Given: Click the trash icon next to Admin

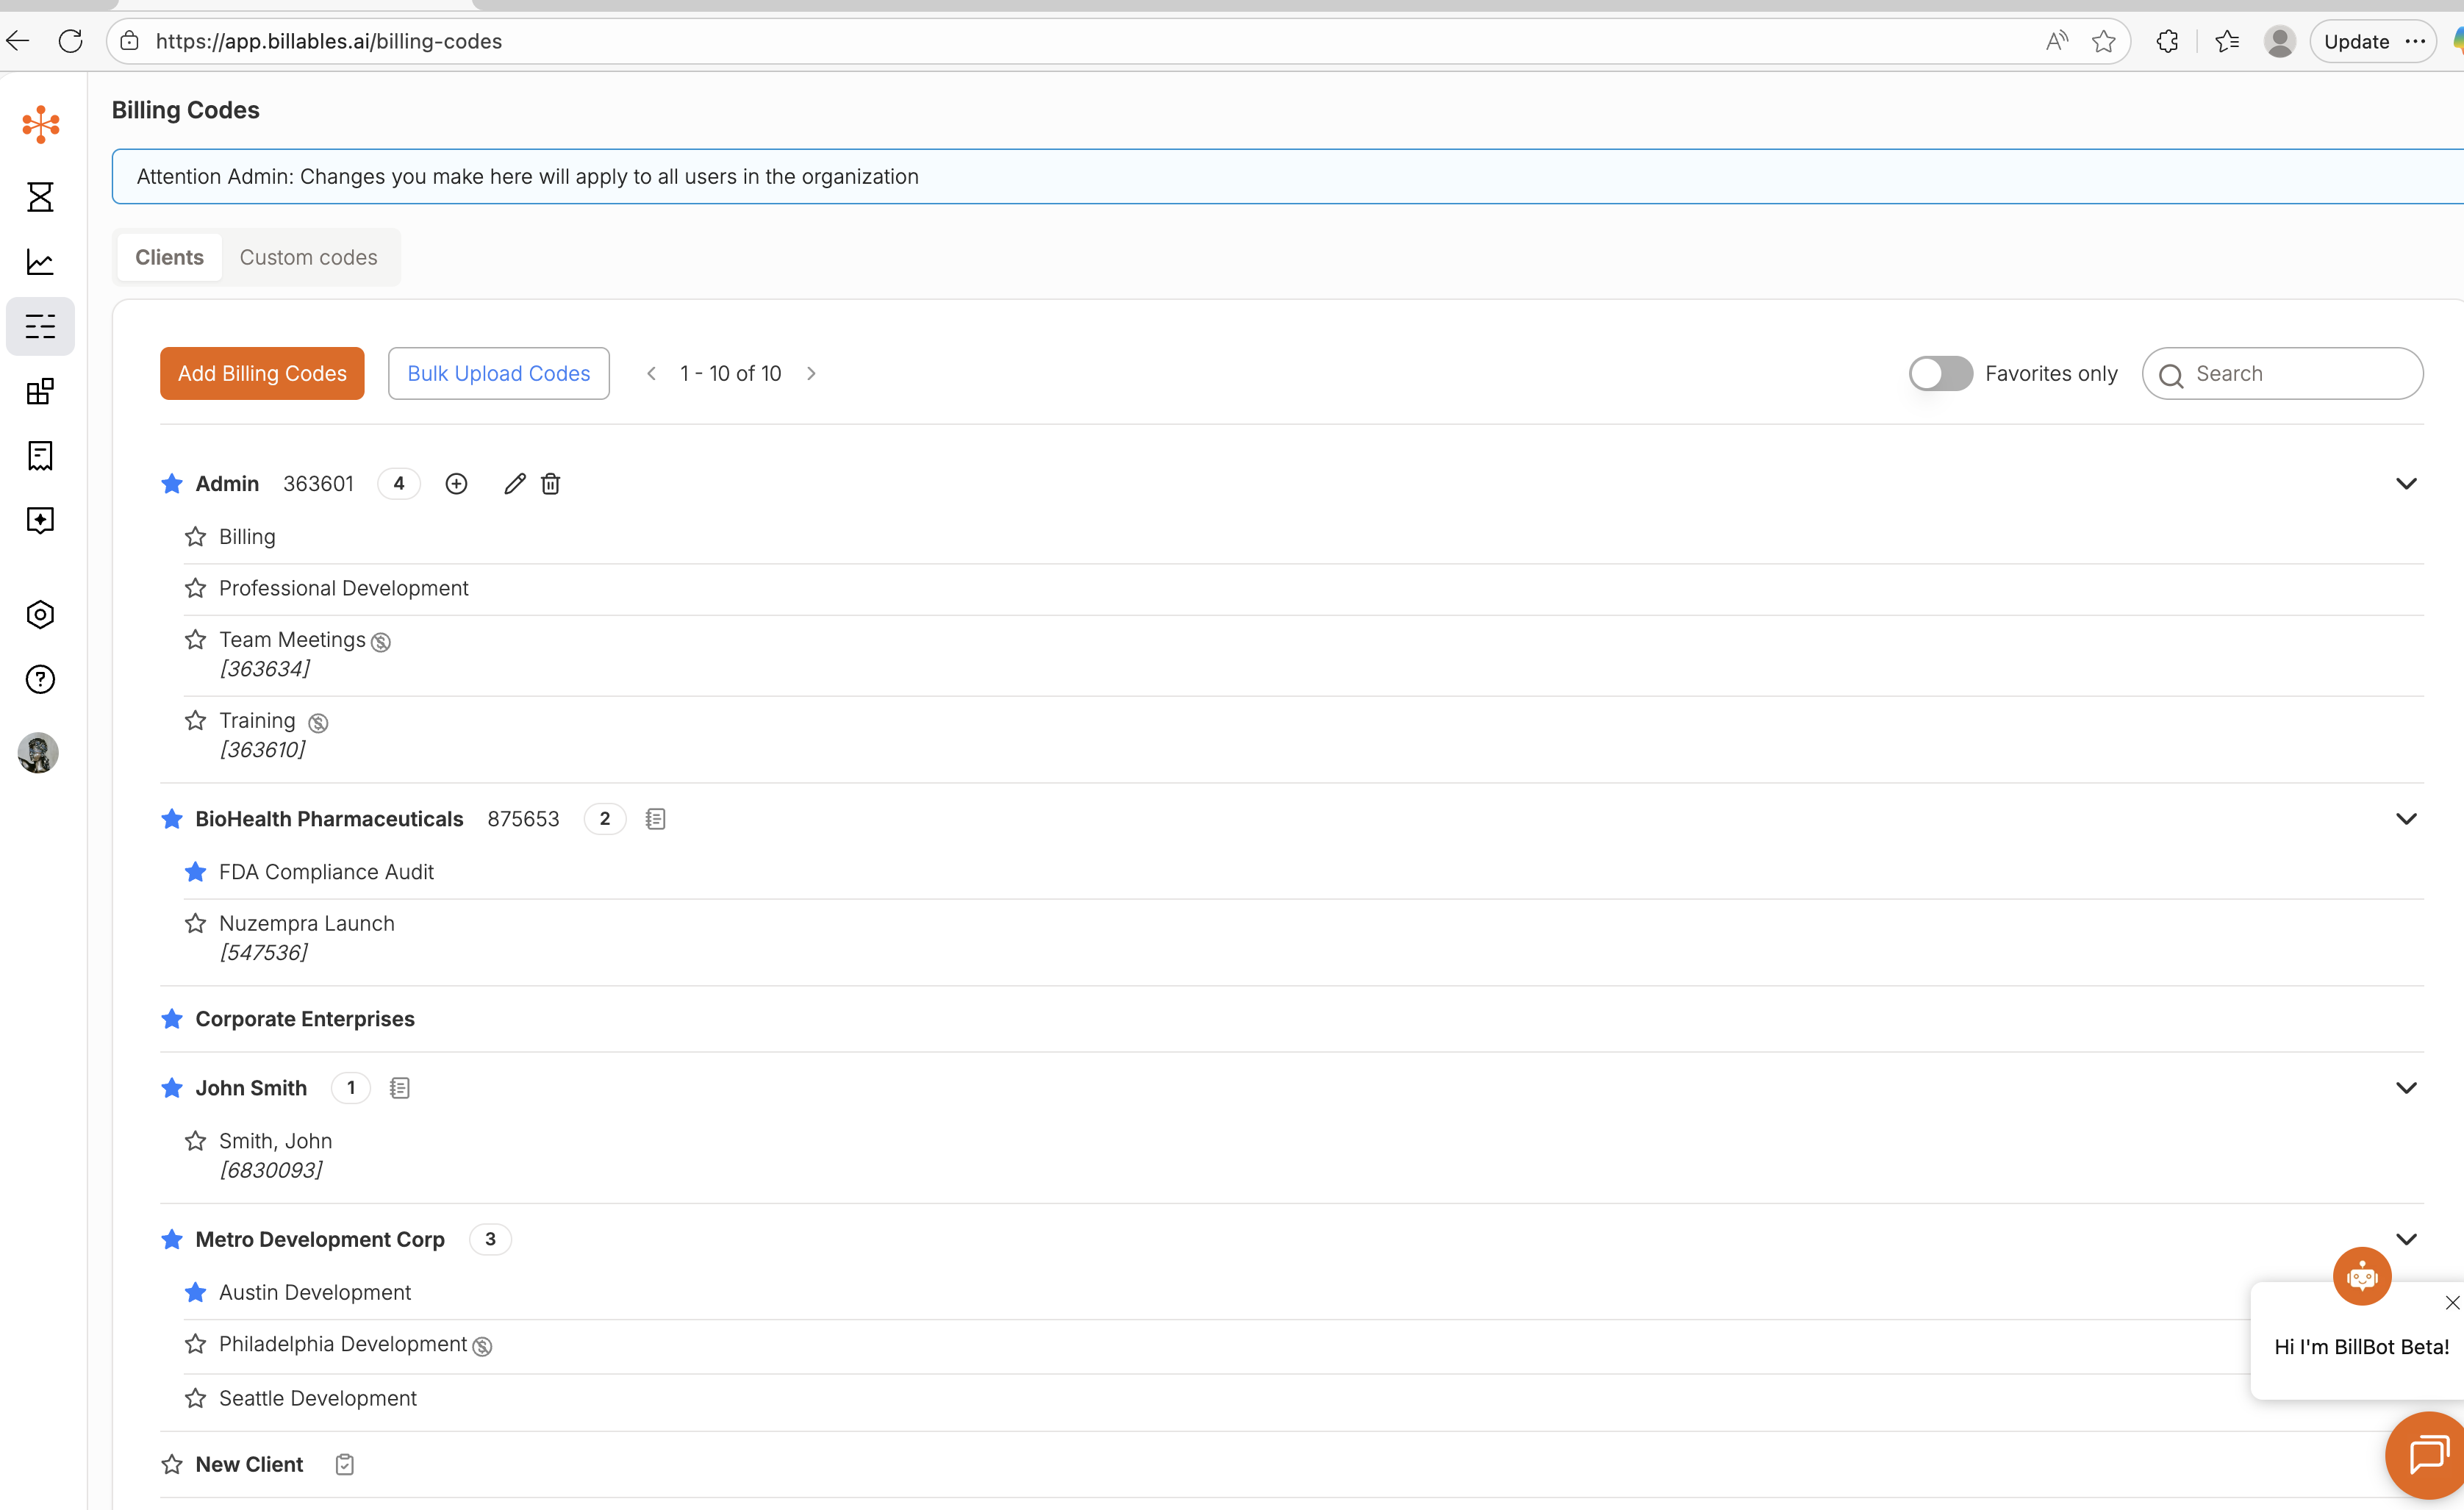Looking at the screenshot, I should [x=550, y=484].
